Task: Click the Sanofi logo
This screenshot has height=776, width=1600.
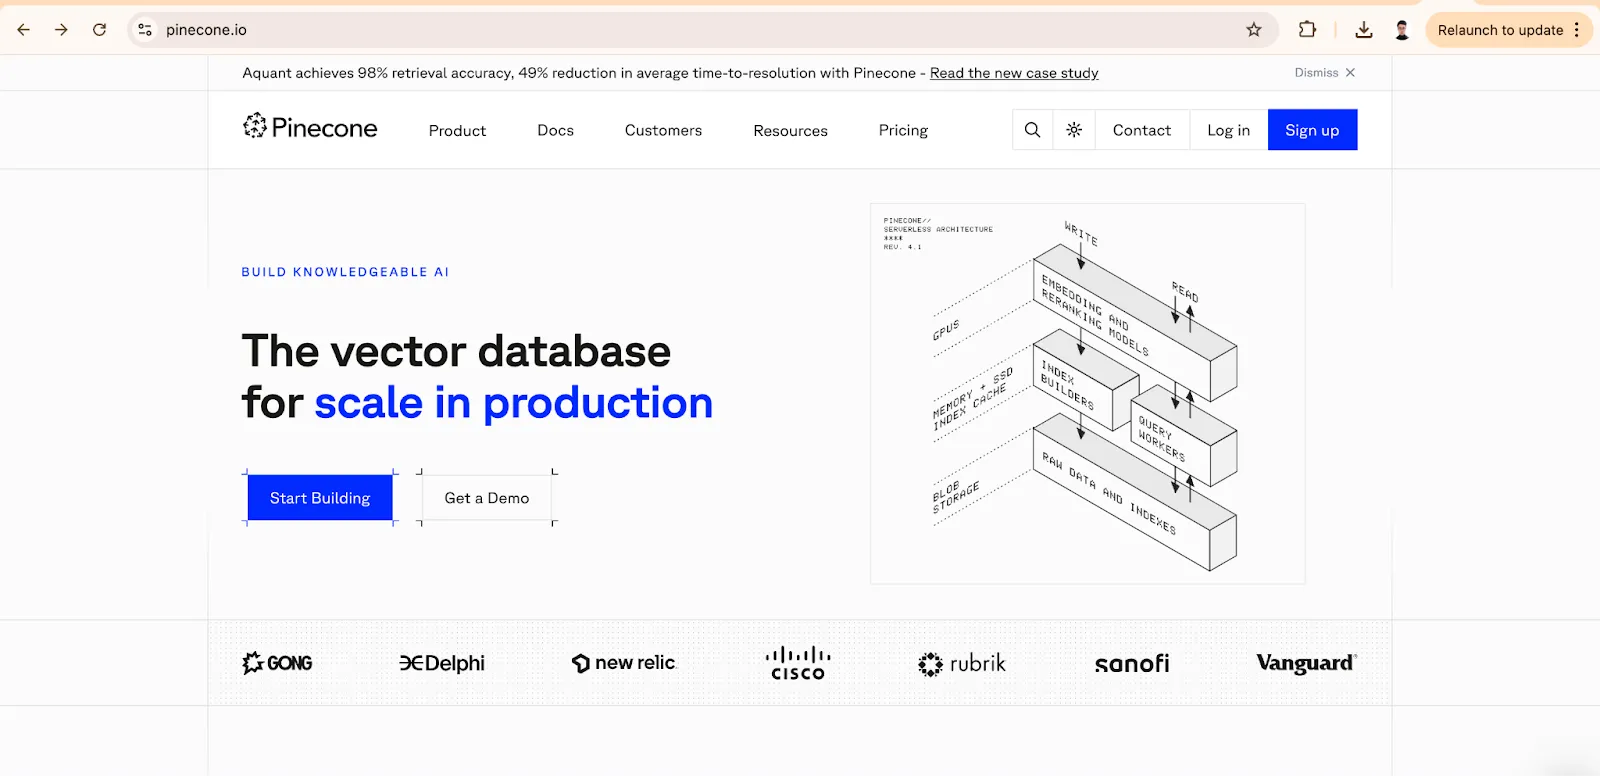Action: (1132, 663)
